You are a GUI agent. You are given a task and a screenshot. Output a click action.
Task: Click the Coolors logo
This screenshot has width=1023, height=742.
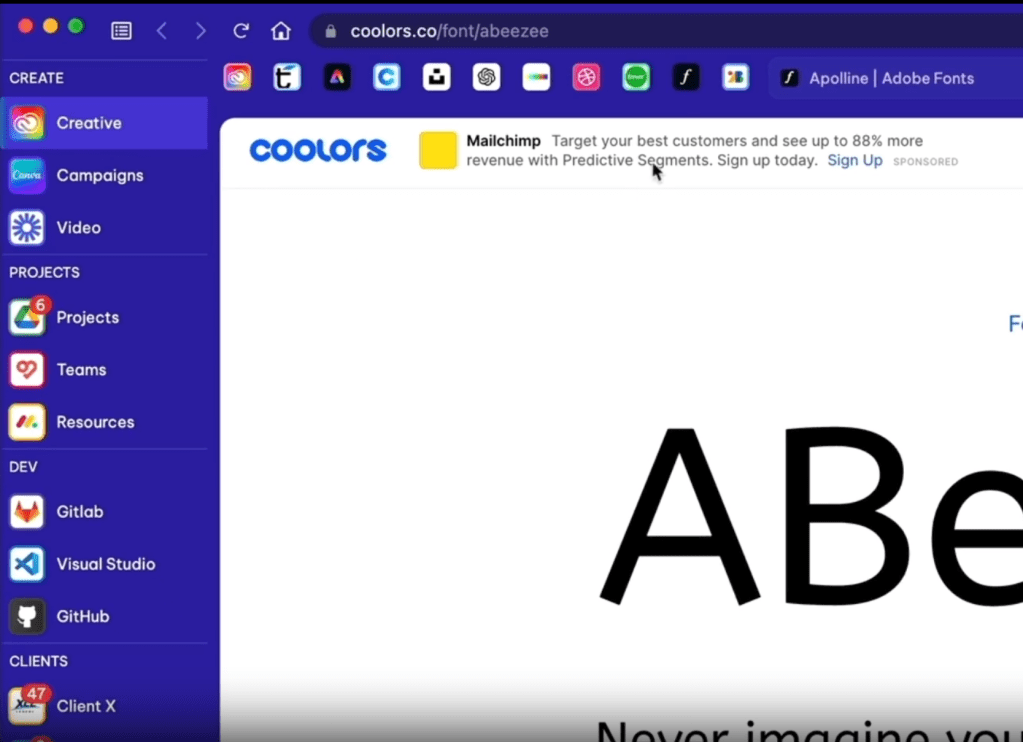(x=317, y=150)
